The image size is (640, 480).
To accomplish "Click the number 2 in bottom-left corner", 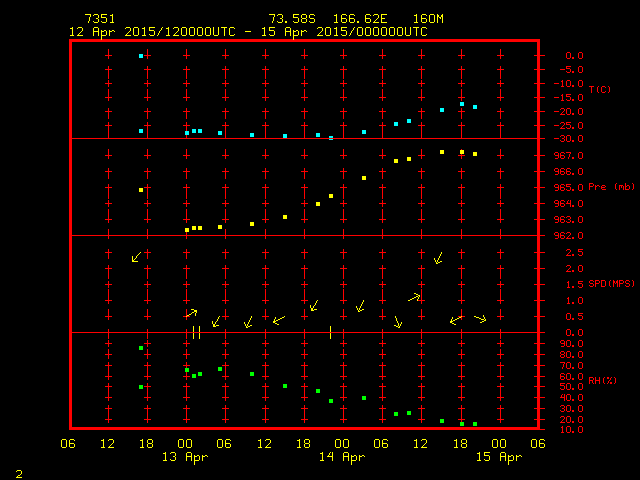I will [x=18, y=471].
